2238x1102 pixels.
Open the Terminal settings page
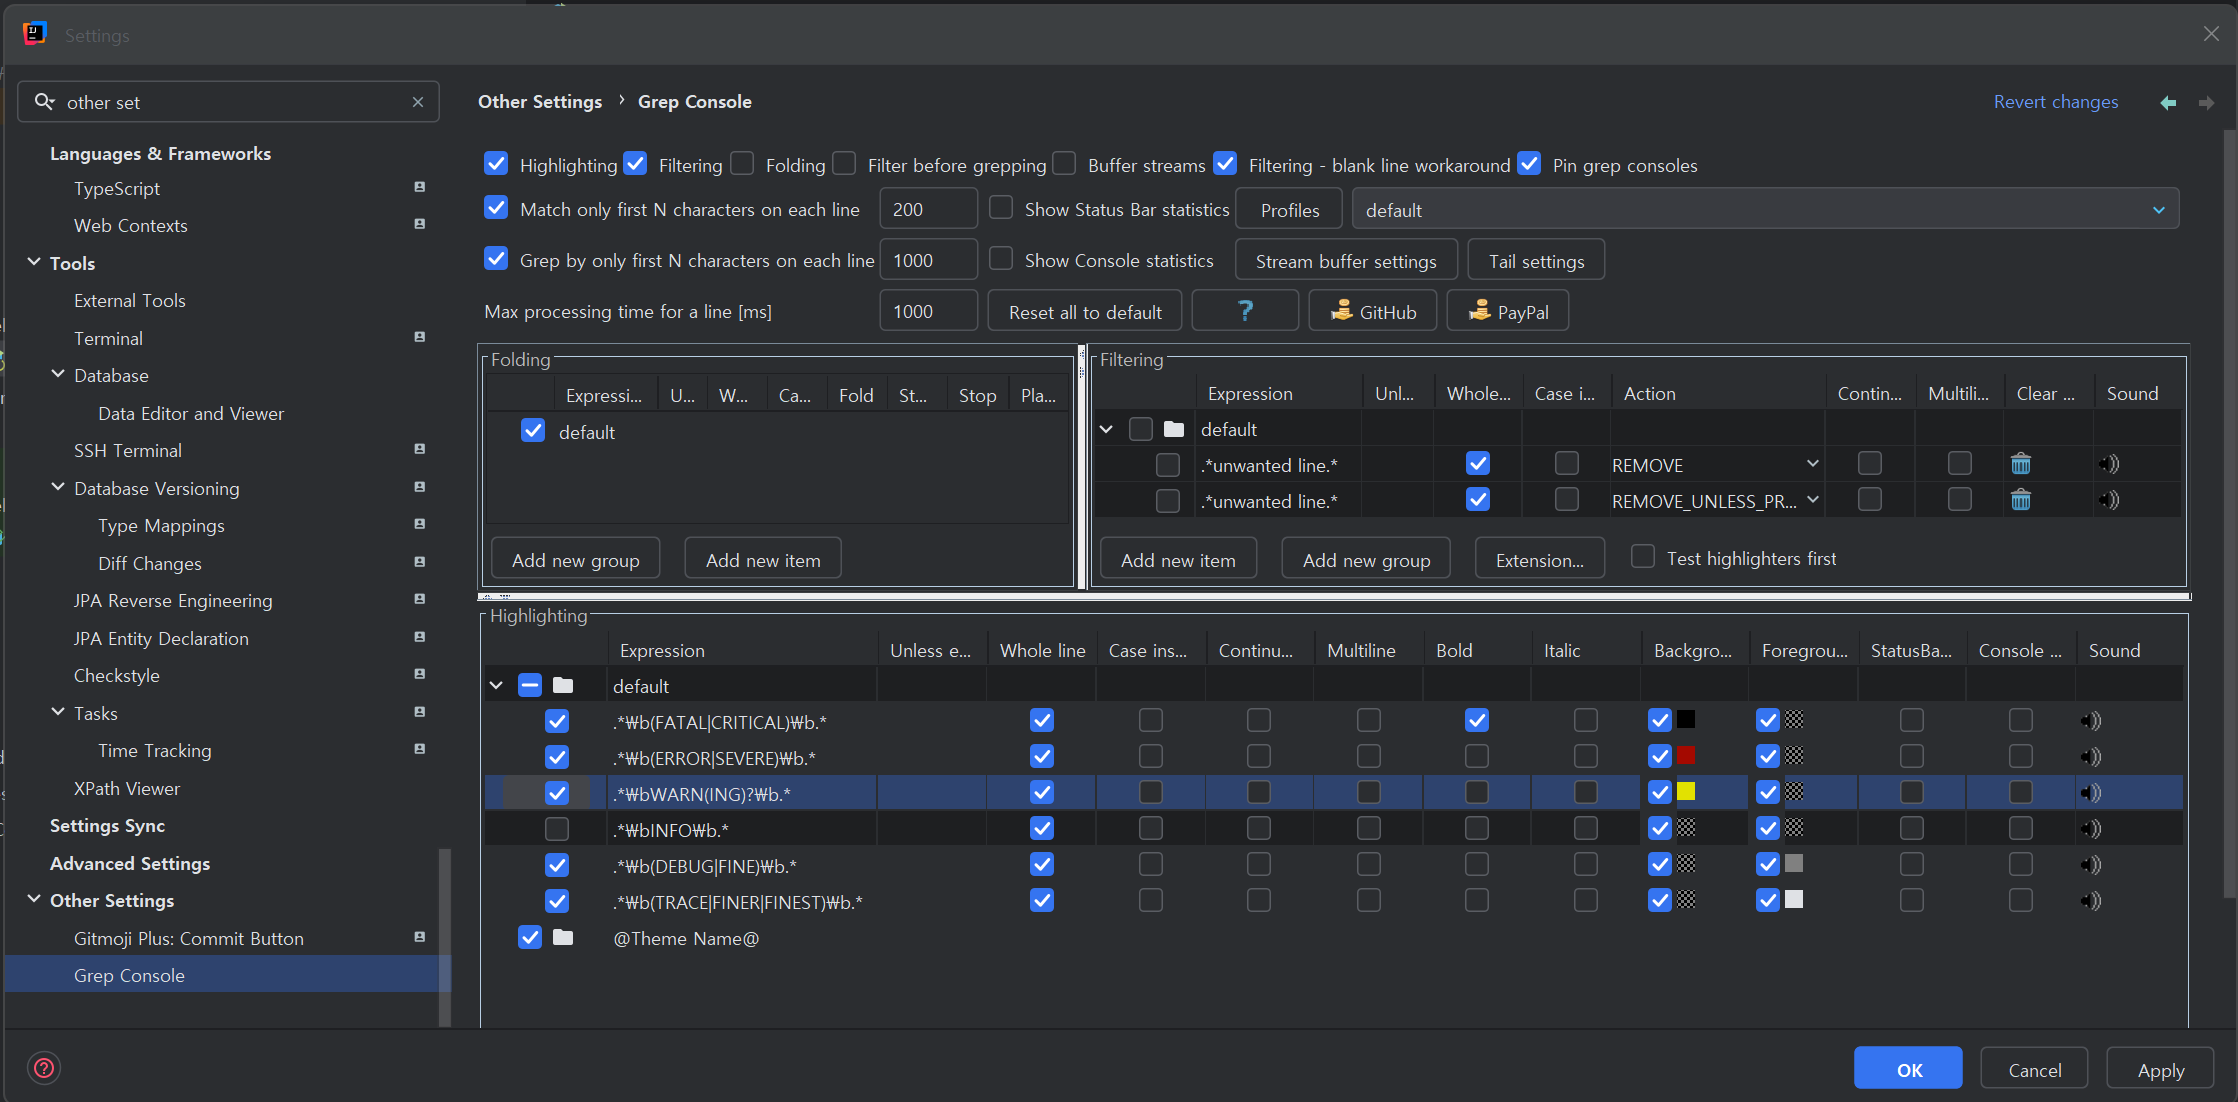point(108,338)
